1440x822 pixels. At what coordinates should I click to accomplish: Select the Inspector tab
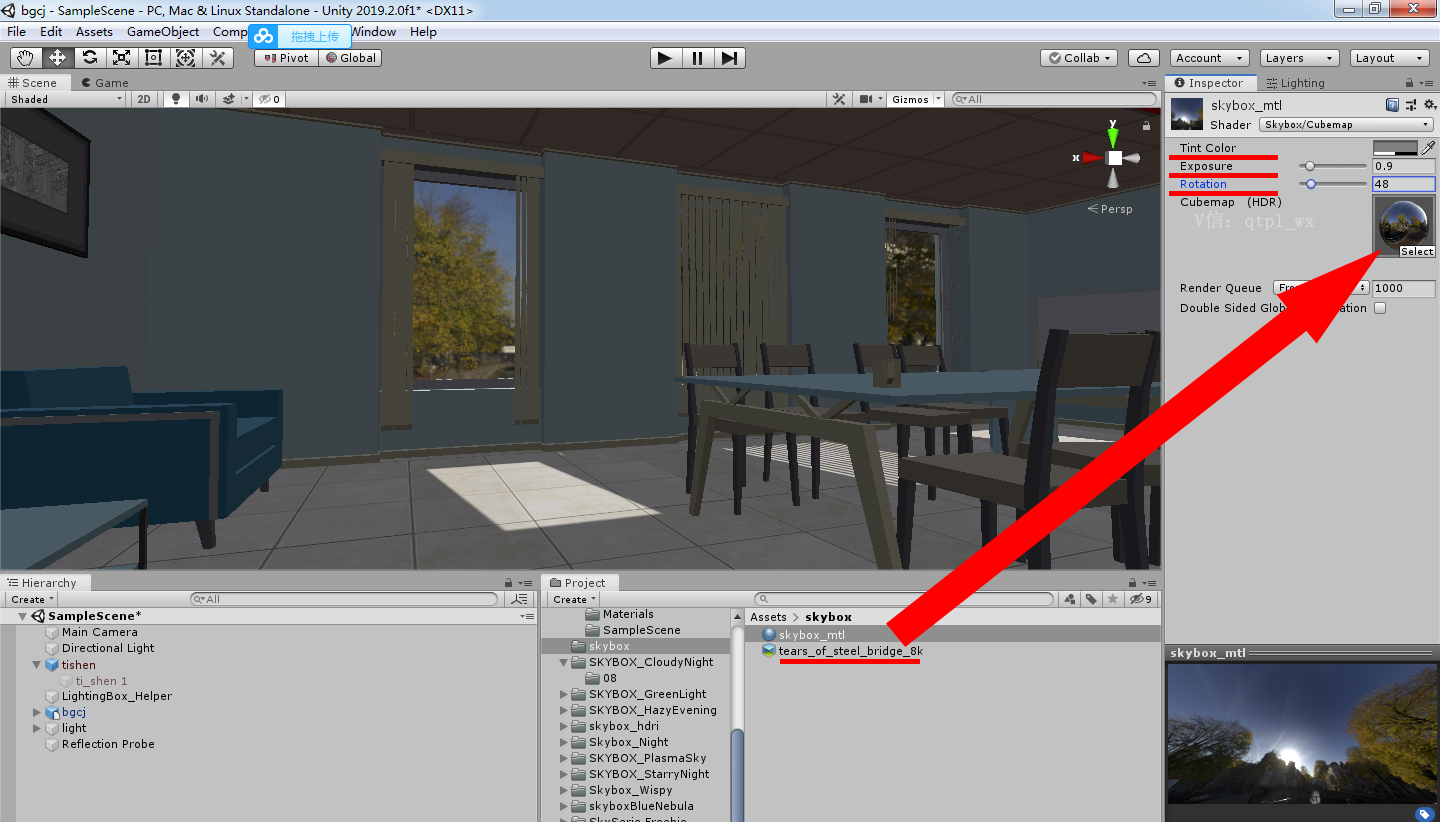(x=1209, y=83)
